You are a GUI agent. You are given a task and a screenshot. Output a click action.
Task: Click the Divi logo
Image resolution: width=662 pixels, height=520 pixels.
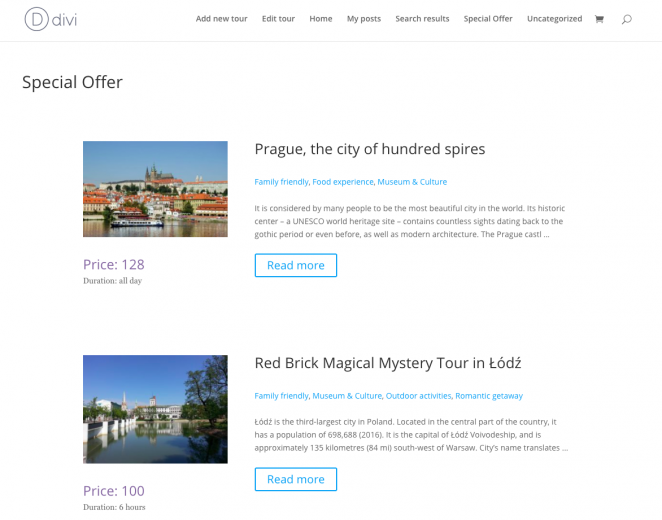pos(51,19)
